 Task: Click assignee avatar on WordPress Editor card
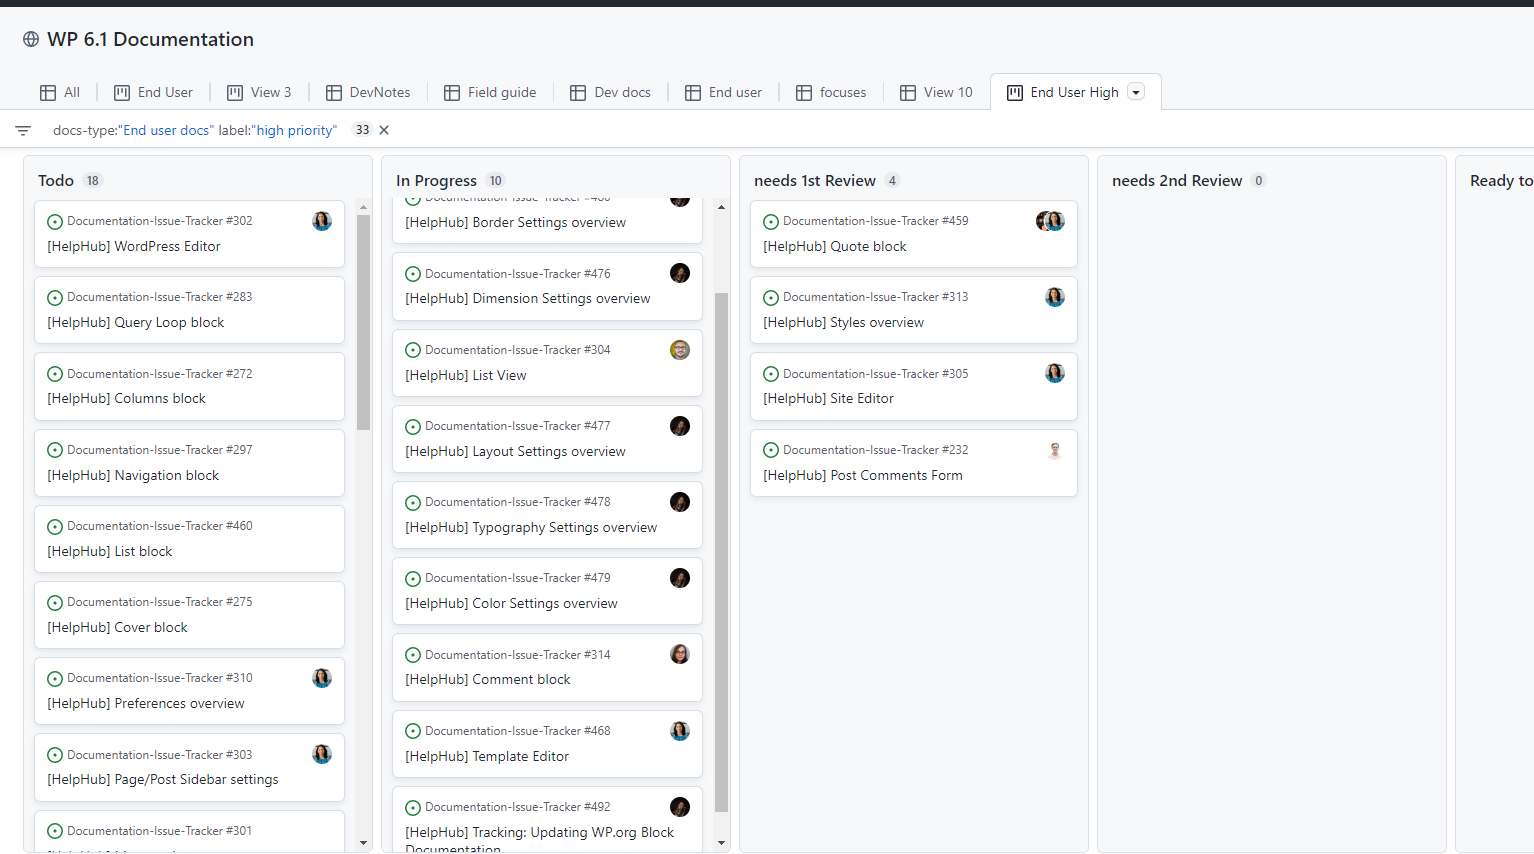click(x=322, y=221)
